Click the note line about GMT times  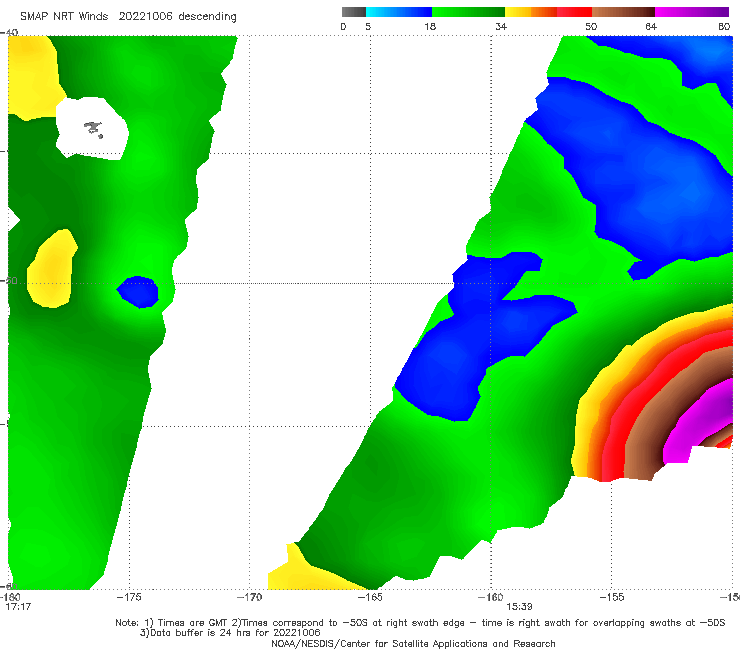pyautogui.click(x=420, y=623)
